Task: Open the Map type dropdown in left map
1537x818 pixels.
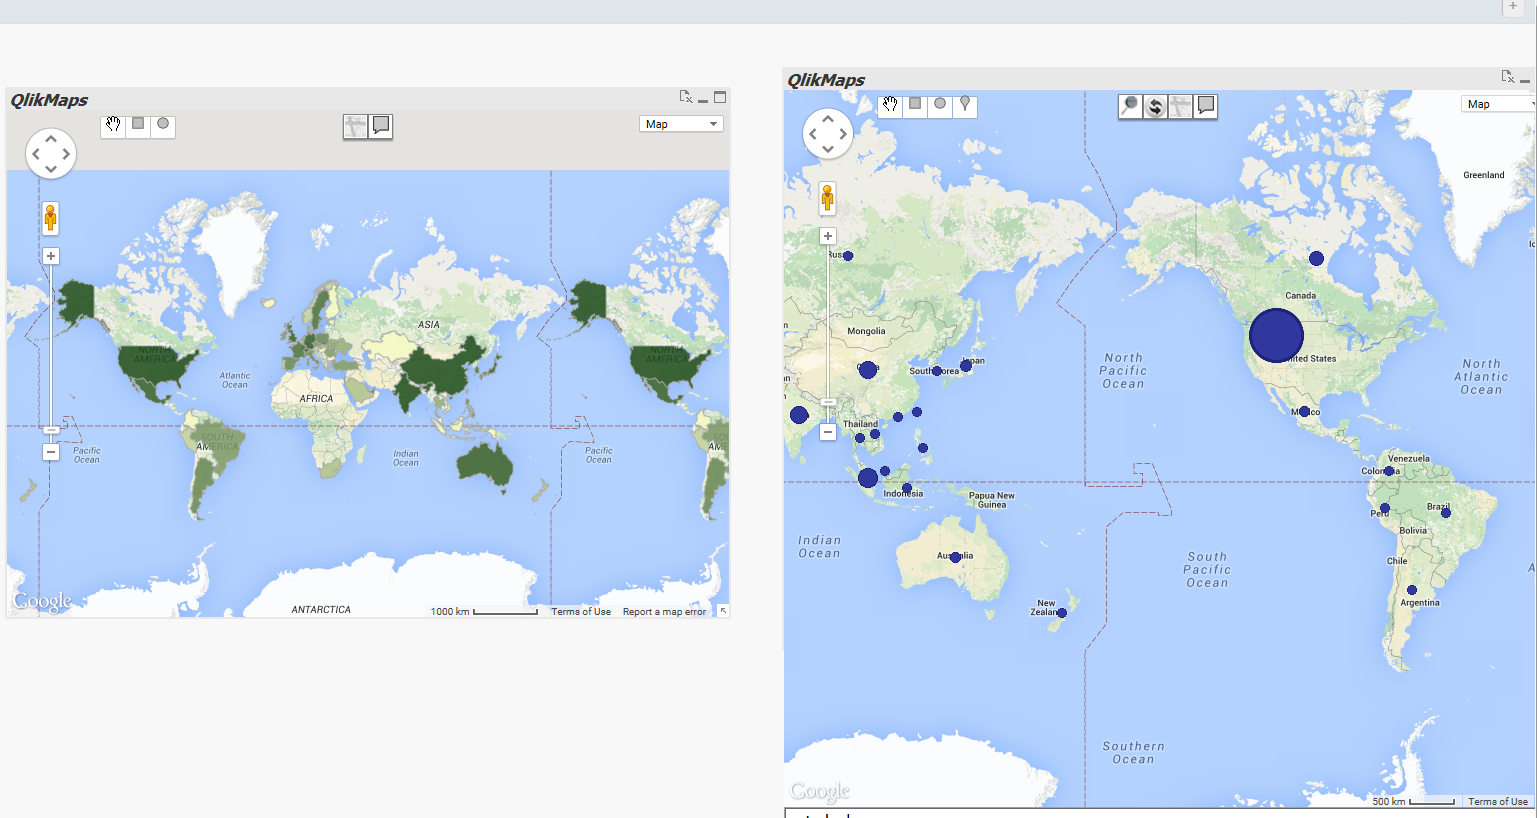Action: tap(681, 124)
